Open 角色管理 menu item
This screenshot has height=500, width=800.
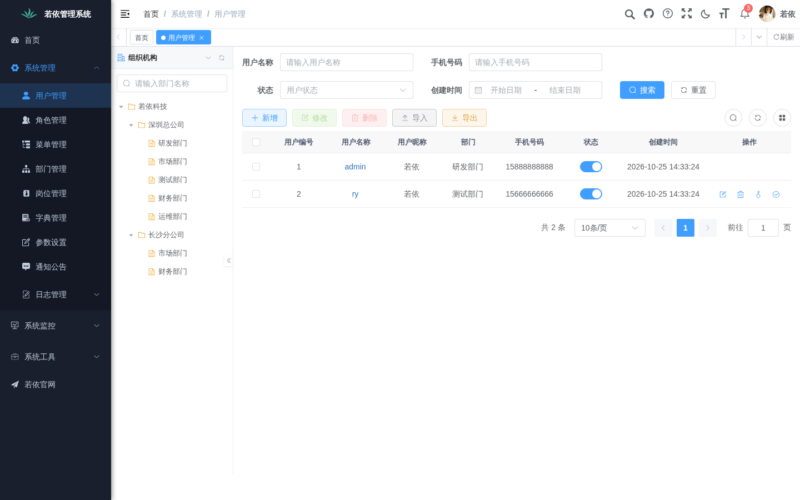(55, 120)
